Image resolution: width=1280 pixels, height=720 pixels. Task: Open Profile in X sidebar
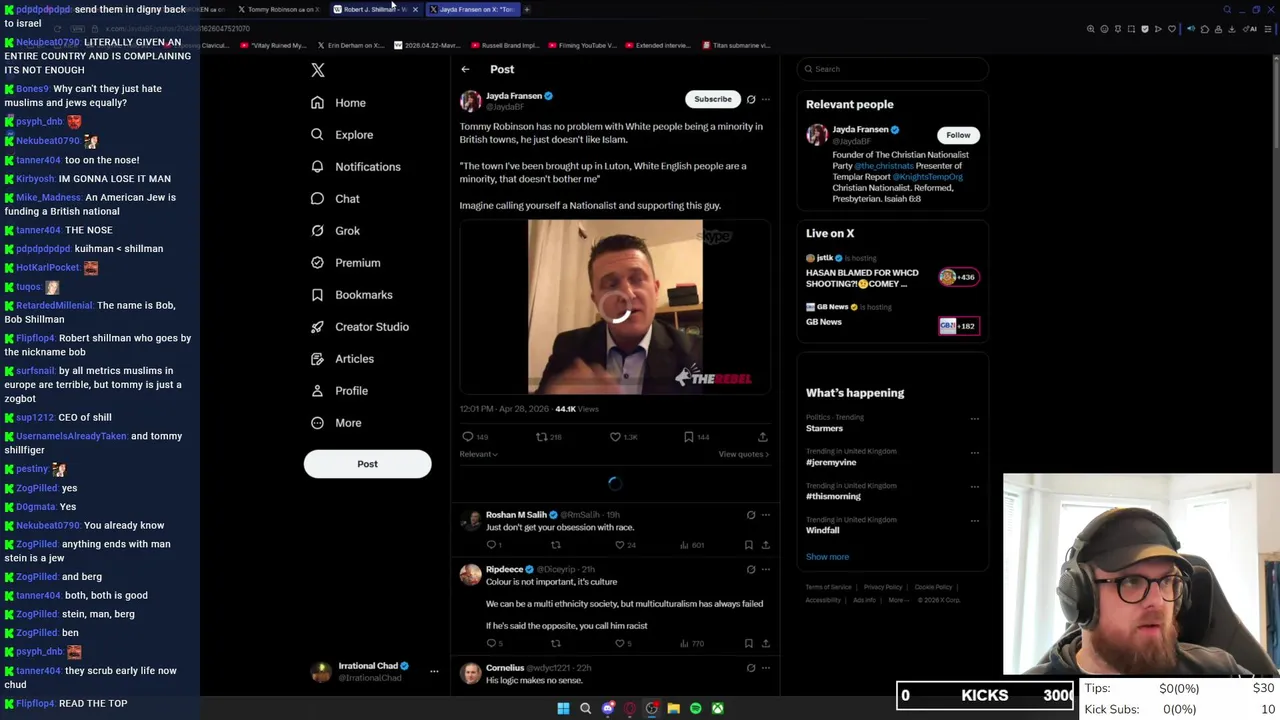pos(339,391)
